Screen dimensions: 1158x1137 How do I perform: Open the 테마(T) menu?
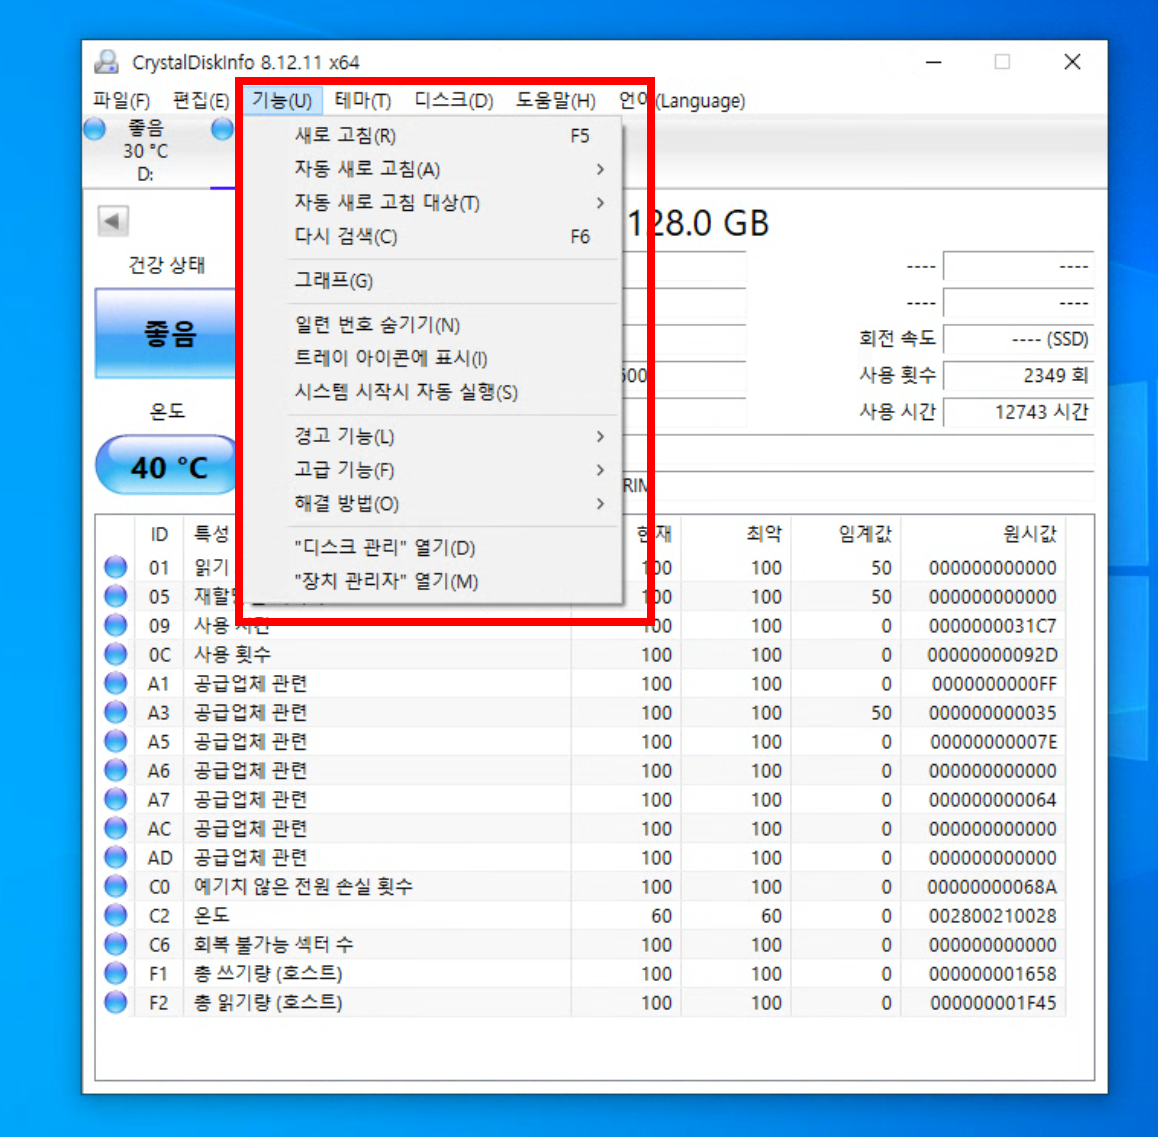[x=363, y=100]
